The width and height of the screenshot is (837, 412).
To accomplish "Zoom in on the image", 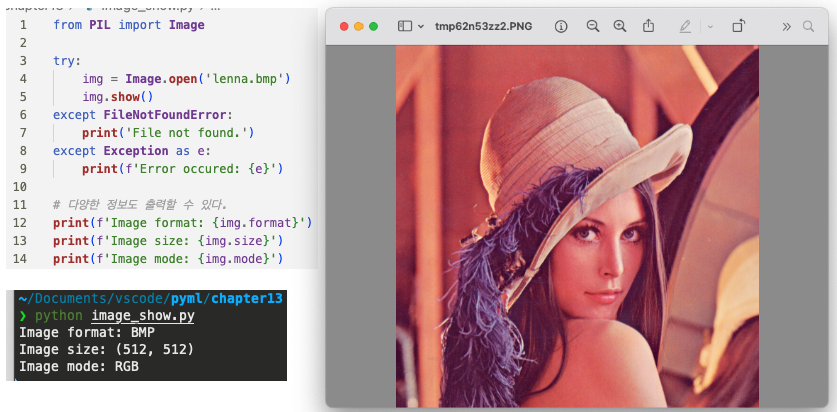I will (x=620, y=26).
